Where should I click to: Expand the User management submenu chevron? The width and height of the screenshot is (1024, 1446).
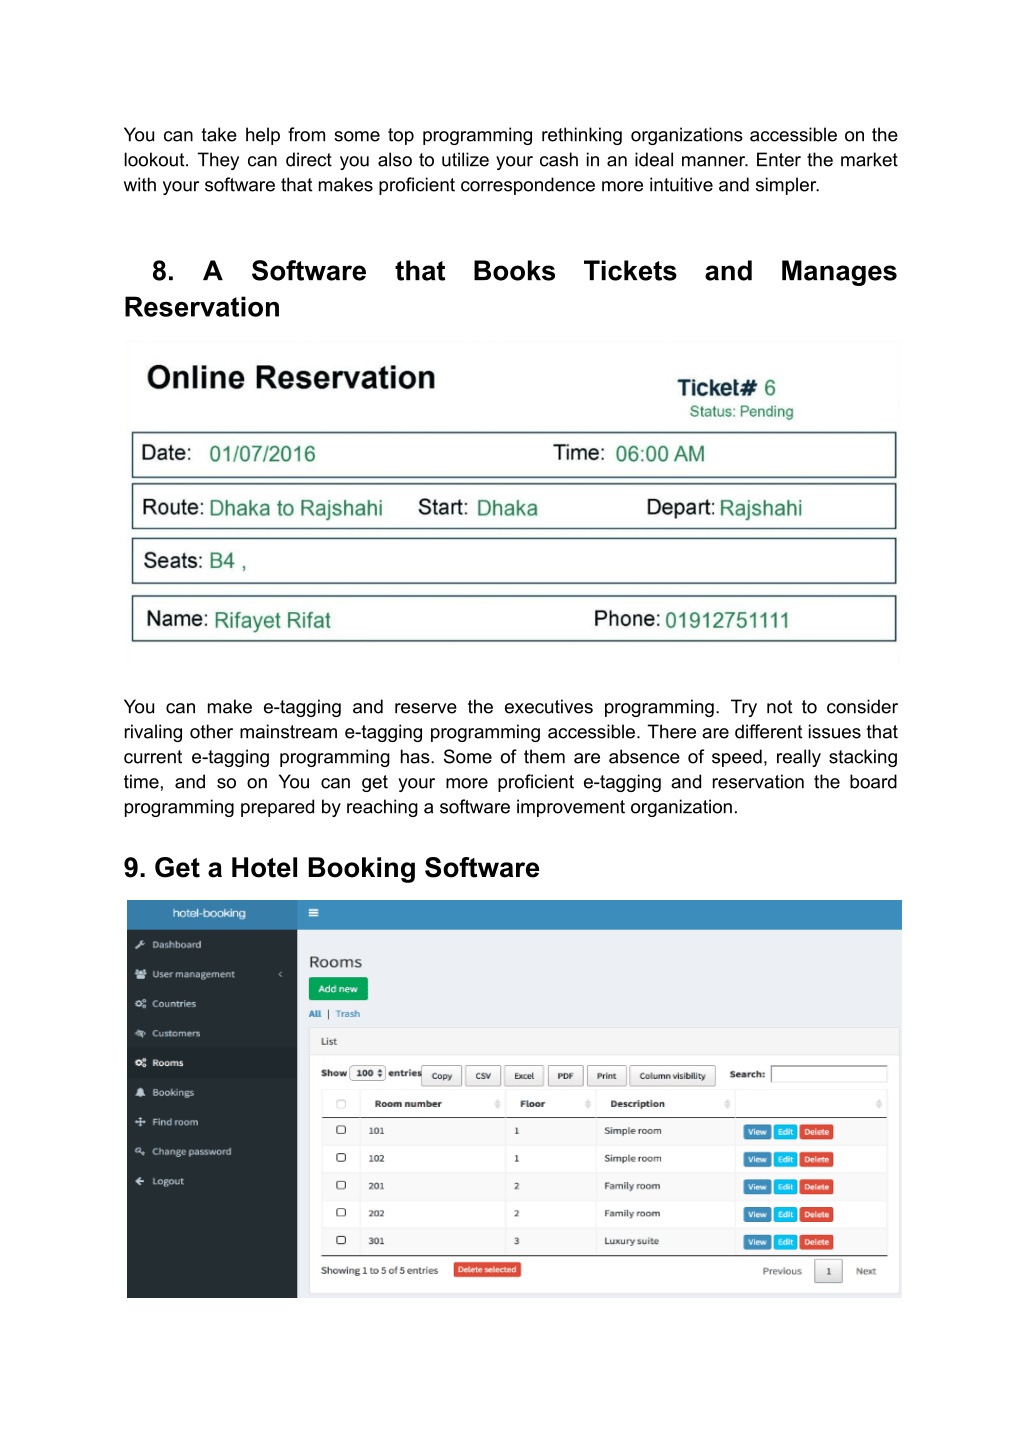point(280,974)
